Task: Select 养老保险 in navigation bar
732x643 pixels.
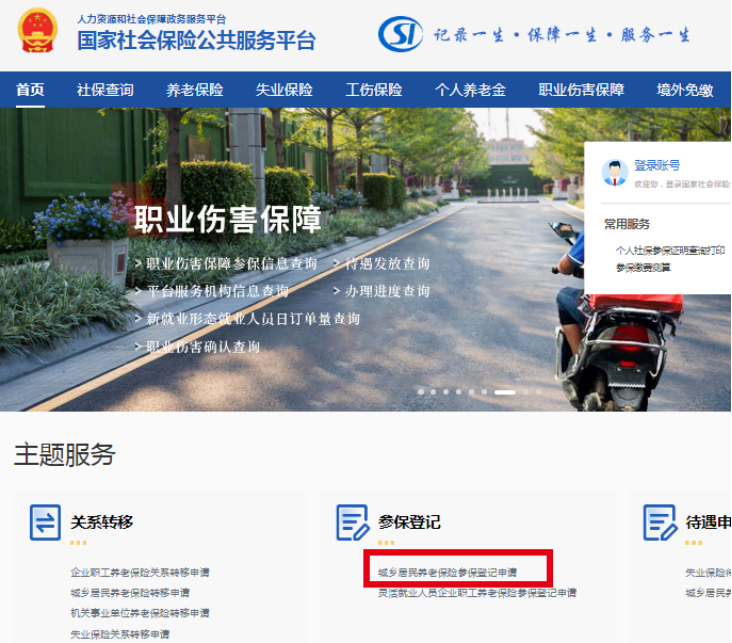Action: coord(195,90)
